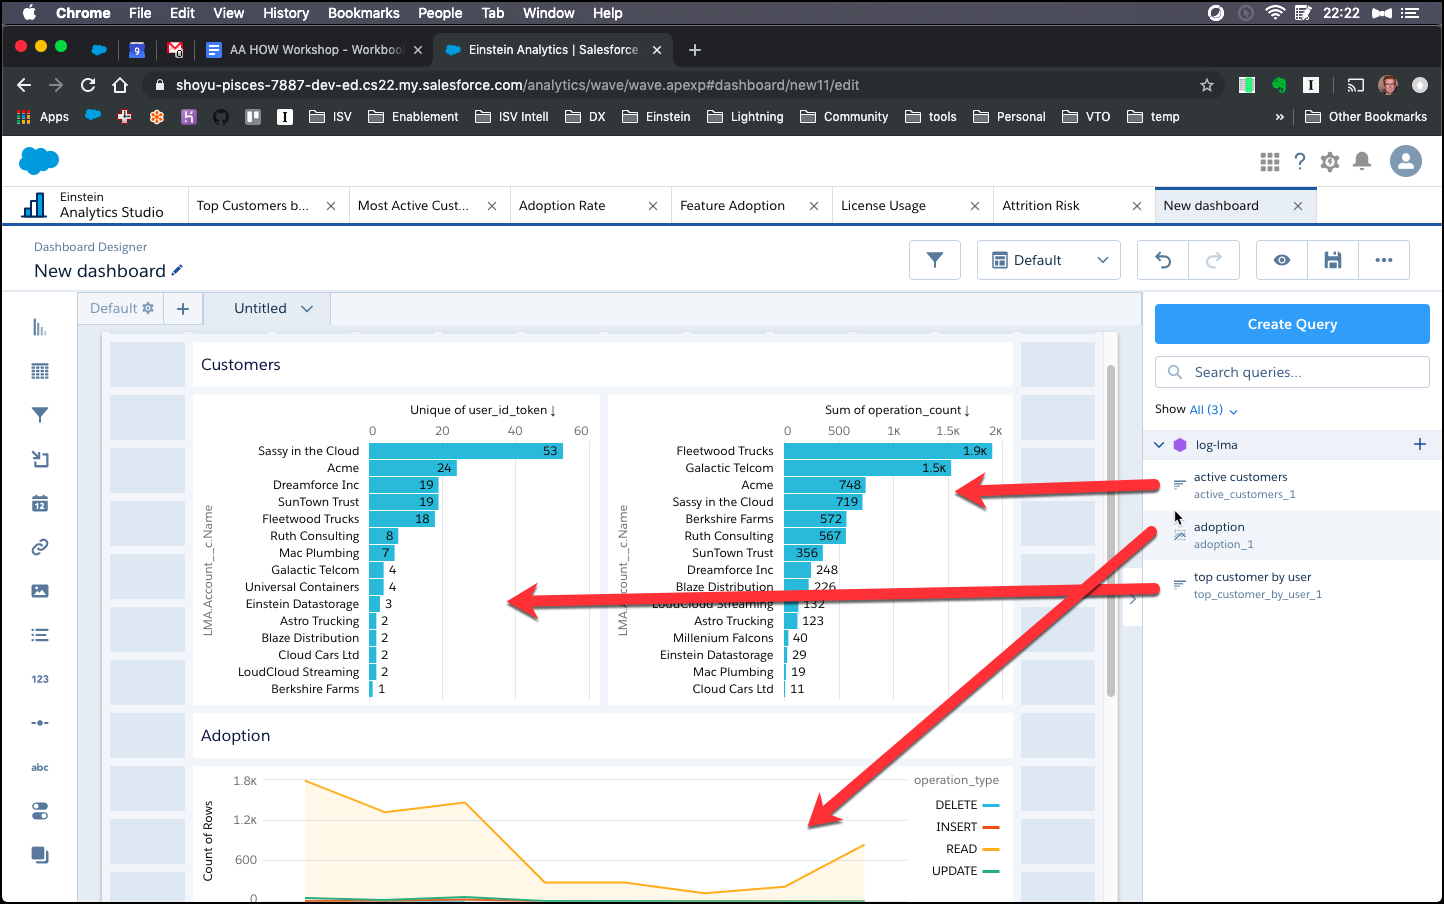Add a link widget from left sidebar

click(x=40, y=547)
